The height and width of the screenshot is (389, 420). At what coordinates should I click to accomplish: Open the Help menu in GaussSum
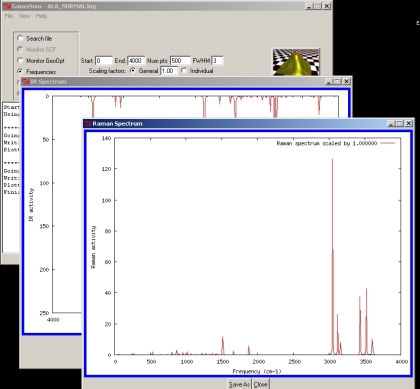point(41,16)
